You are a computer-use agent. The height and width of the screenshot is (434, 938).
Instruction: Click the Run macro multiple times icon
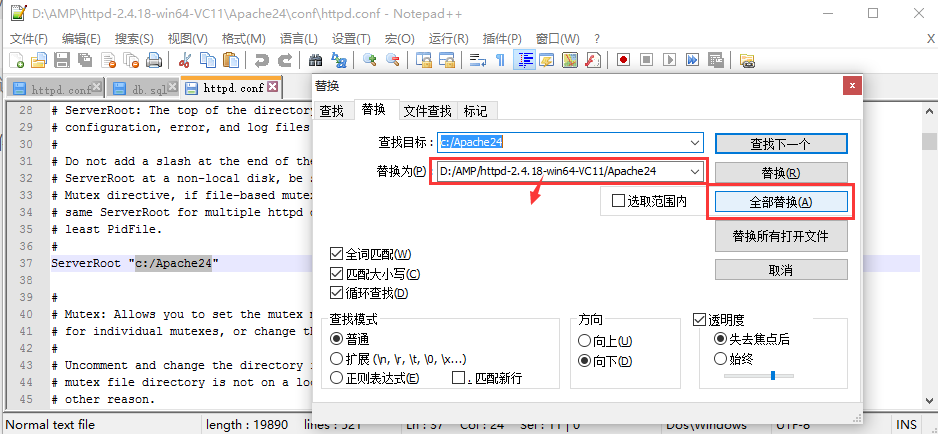click(x=692, y=60)
